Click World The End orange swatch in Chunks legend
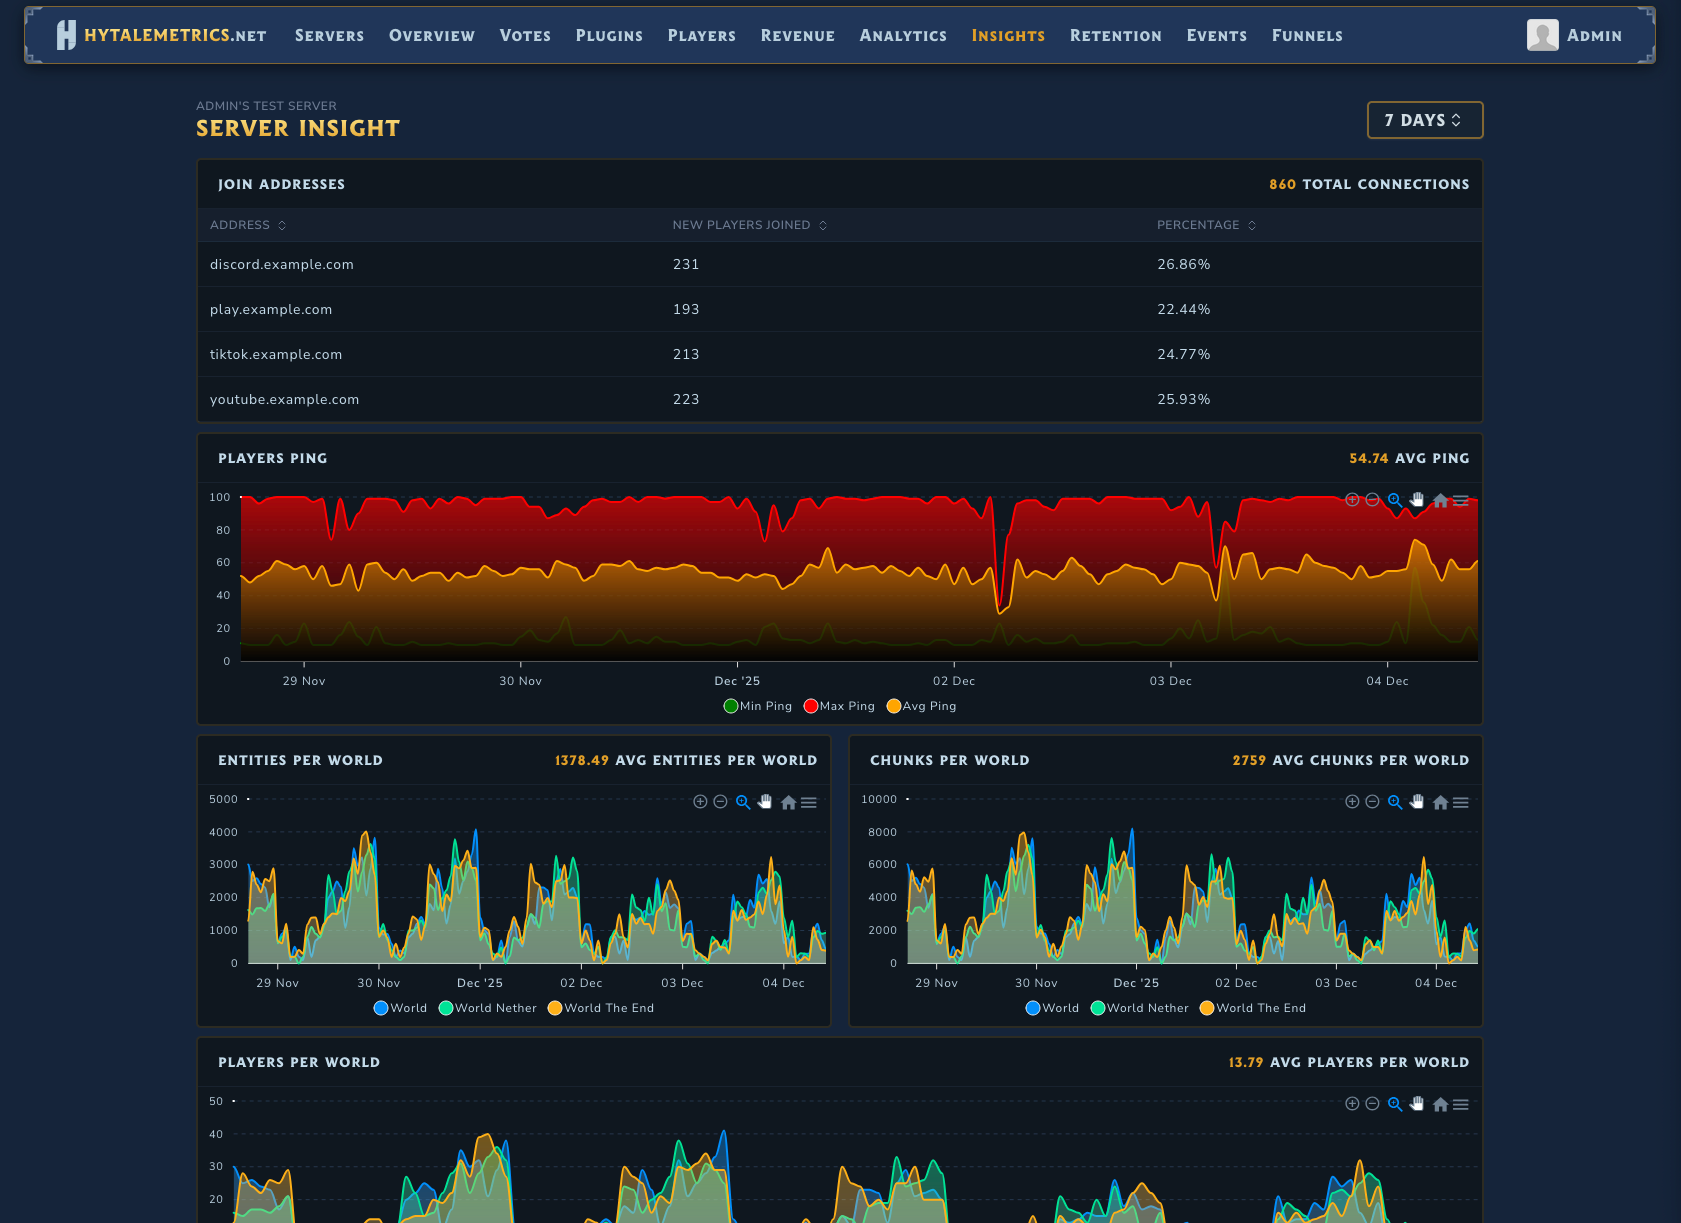This screenshot has height=1223, width=1681. (x=1207, y=1008)
